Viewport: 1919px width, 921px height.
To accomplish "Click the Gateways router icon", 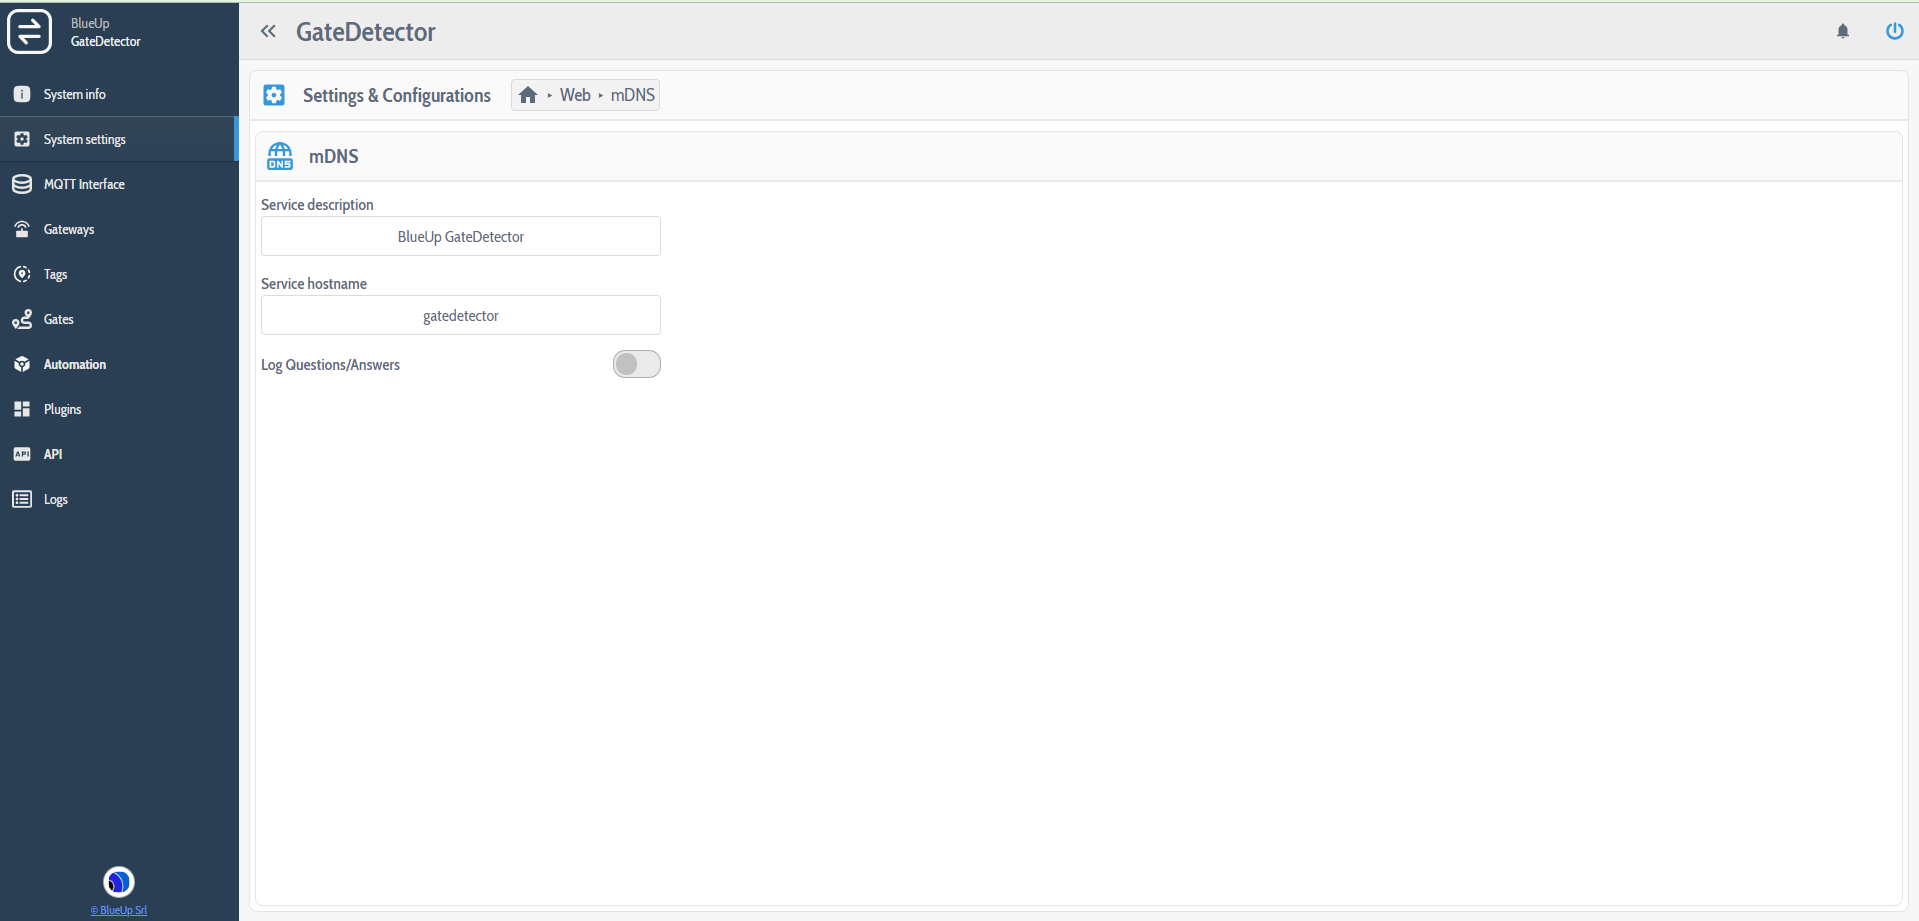I will (x=22, y=229).
